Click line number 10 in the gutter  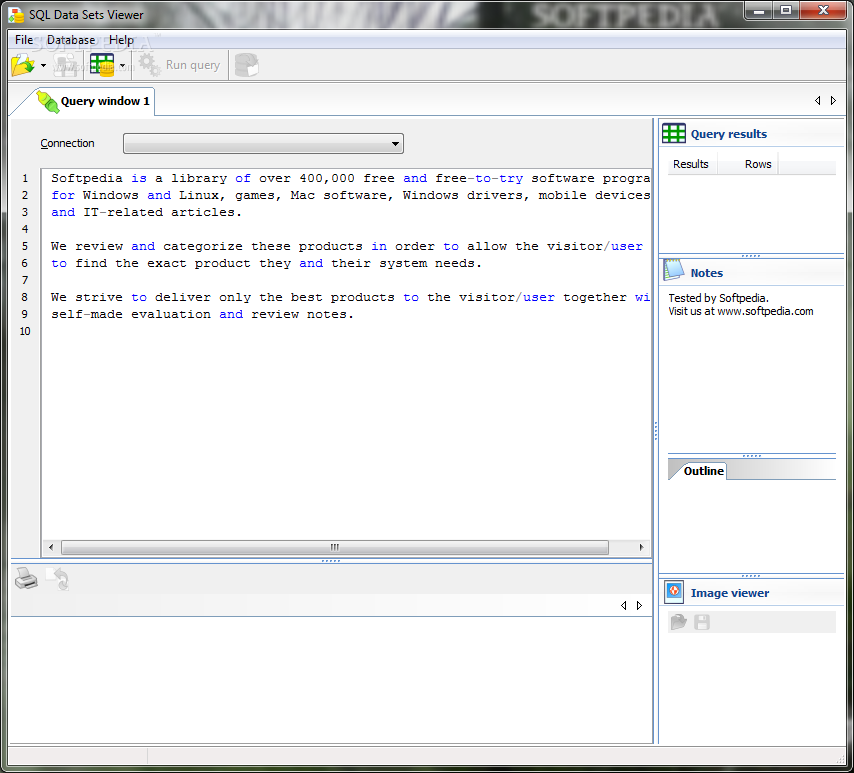click(25, 331)
